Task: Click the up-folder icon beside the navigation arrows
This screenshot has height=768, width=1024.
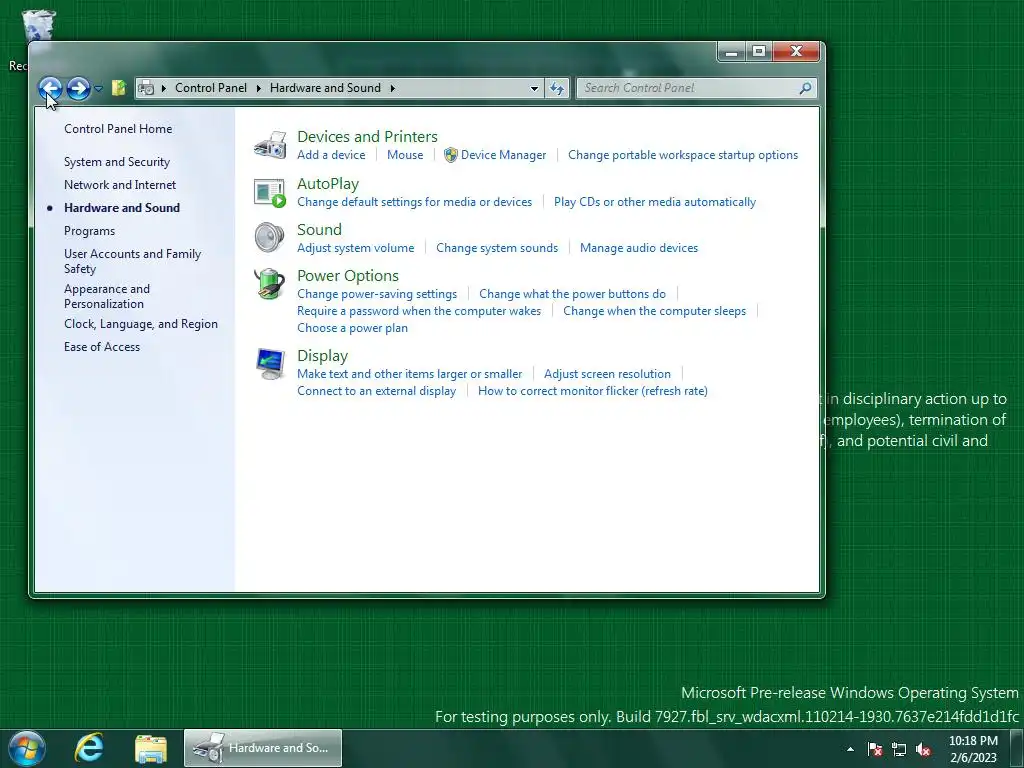Action: click(118, 88)
